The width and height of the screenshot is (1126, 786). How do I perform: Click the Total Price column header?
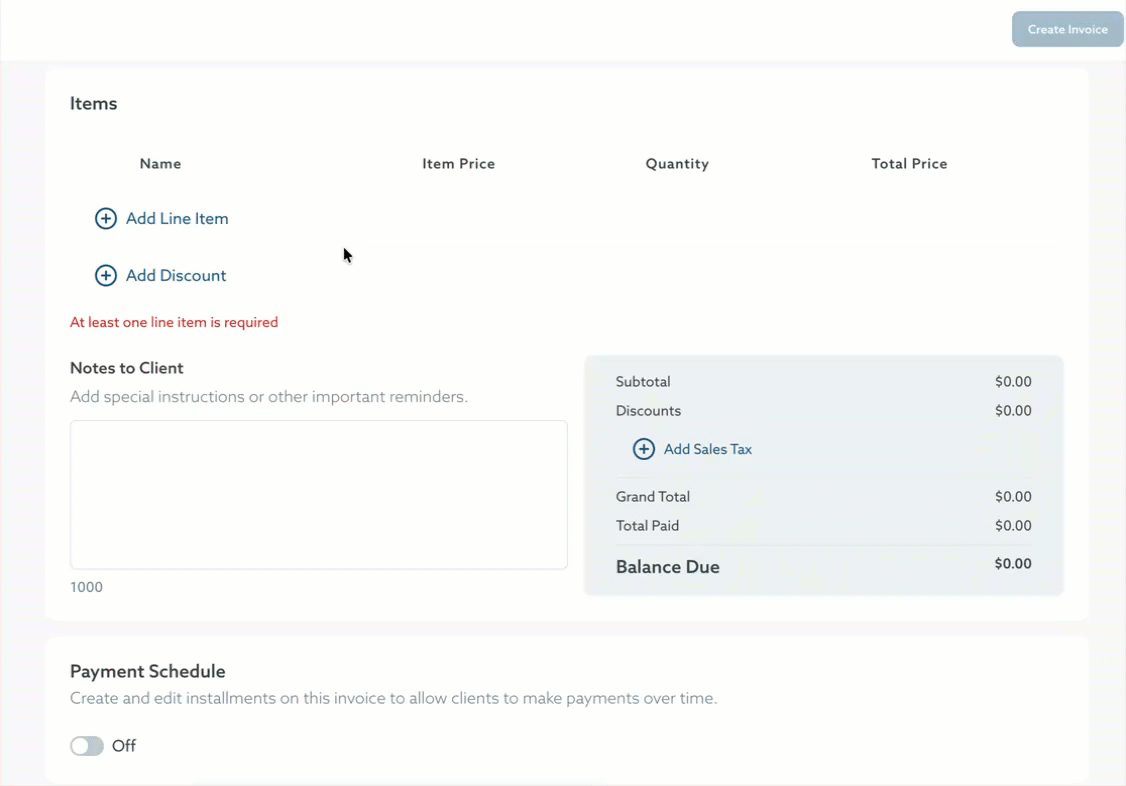[909, 163]
